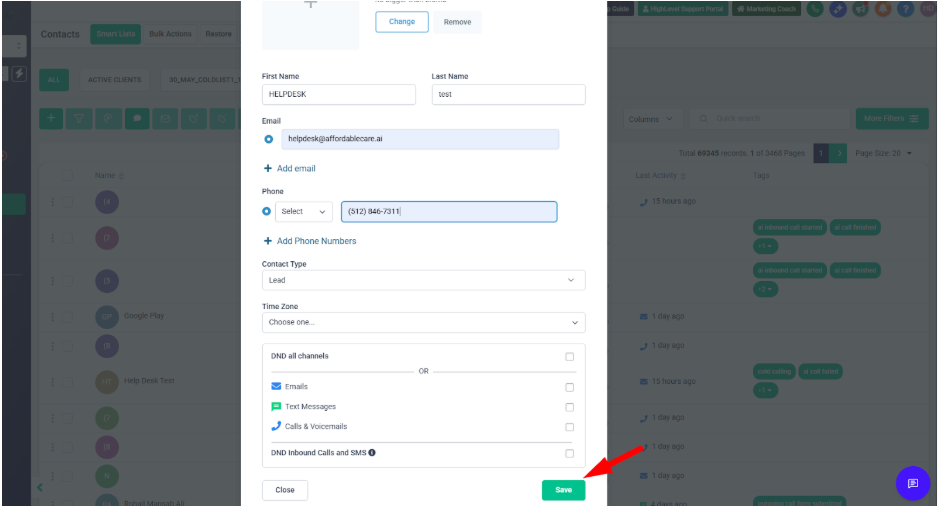
Task: Check the DND all channels checkbox
Action: [569, 356]
